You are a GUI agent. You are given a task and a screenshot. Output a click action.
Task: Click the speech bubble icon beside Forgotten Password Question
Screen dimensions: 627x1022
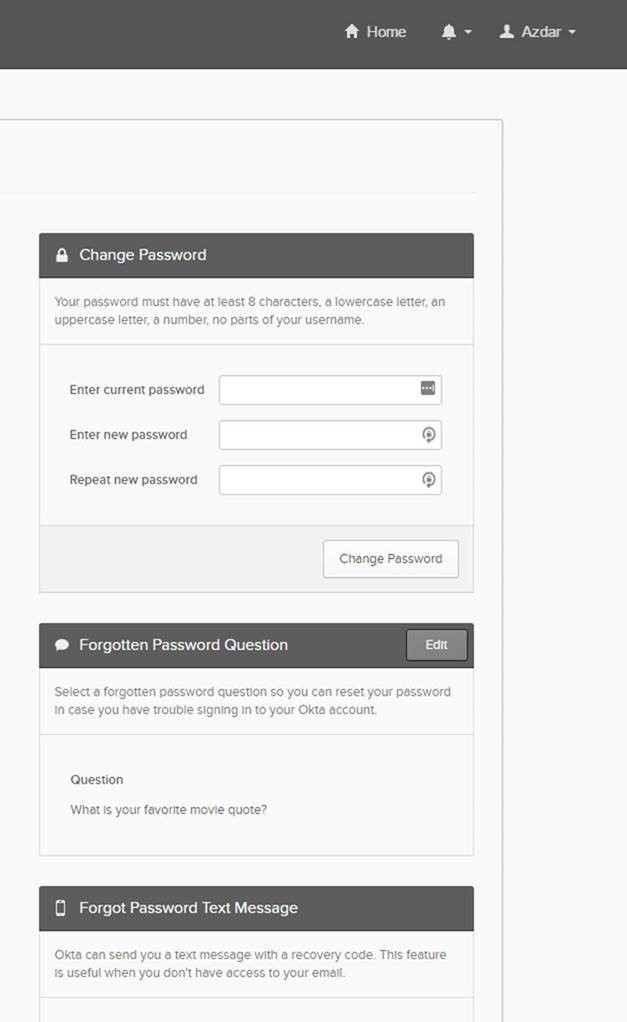tap(62, 645)
